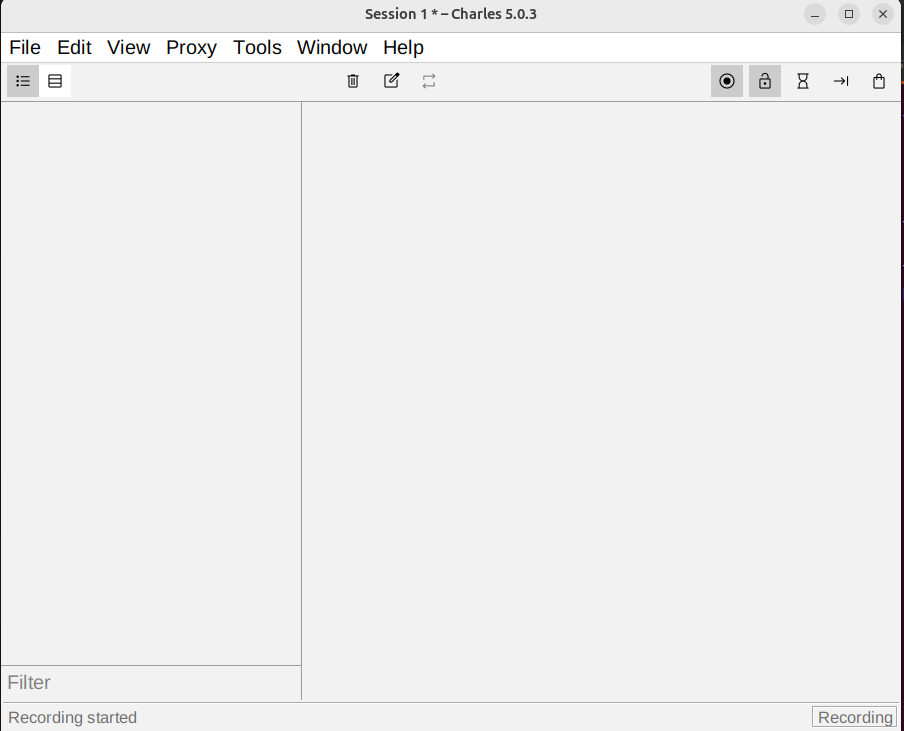Open Compose new request tool
904x731 pixels.
point(391,81)
